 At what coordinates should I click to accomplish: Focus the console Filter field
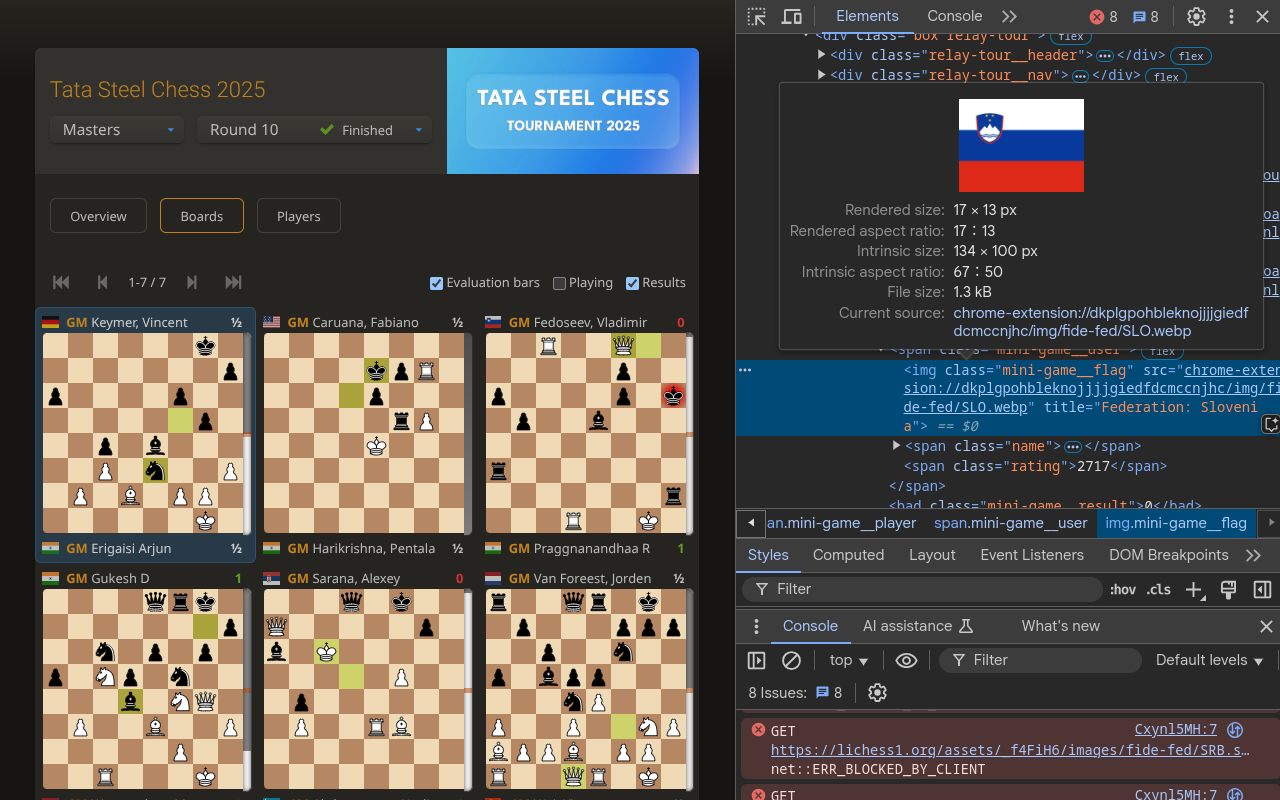pos(1040,660)
